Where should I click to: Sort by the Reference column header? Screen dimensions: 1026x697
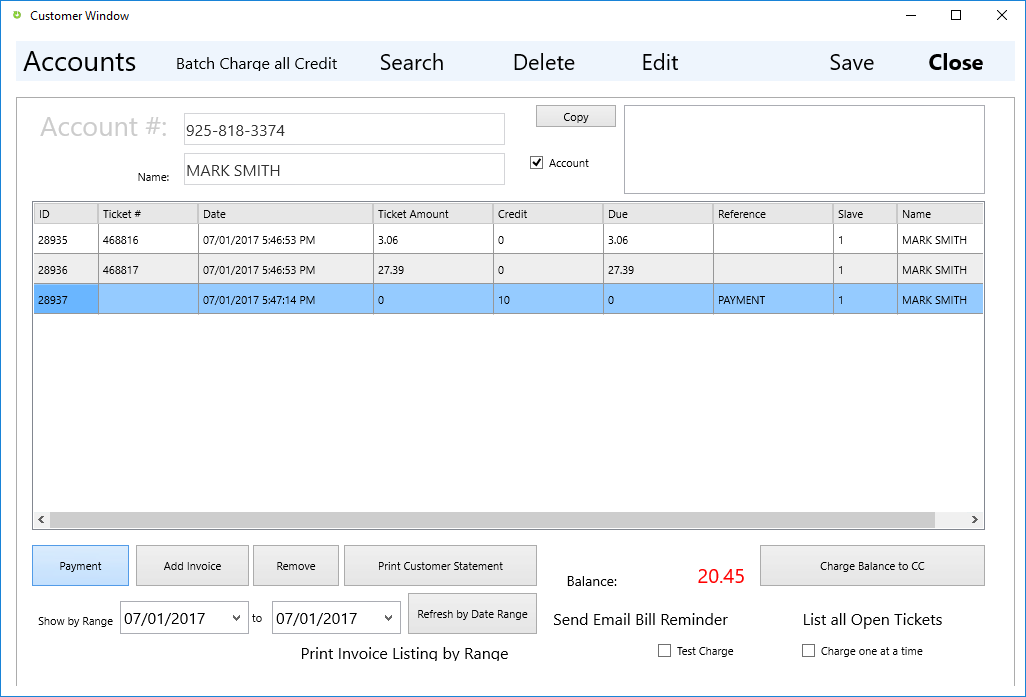(773, 214)
